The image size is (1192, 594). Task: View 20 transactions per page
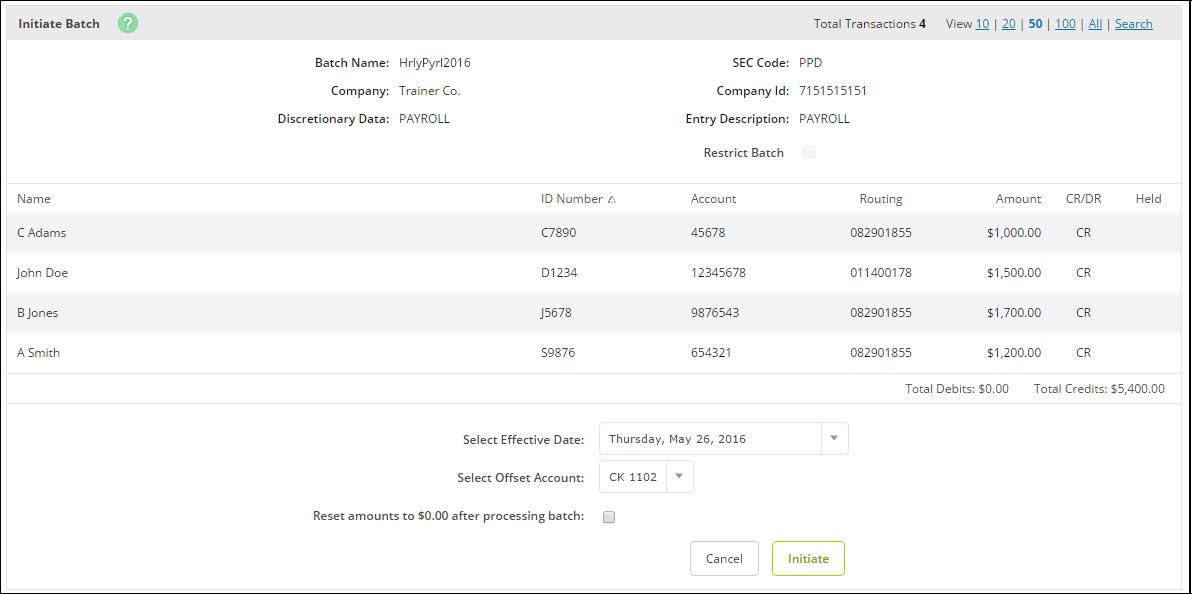click(x=1009, y=24)
